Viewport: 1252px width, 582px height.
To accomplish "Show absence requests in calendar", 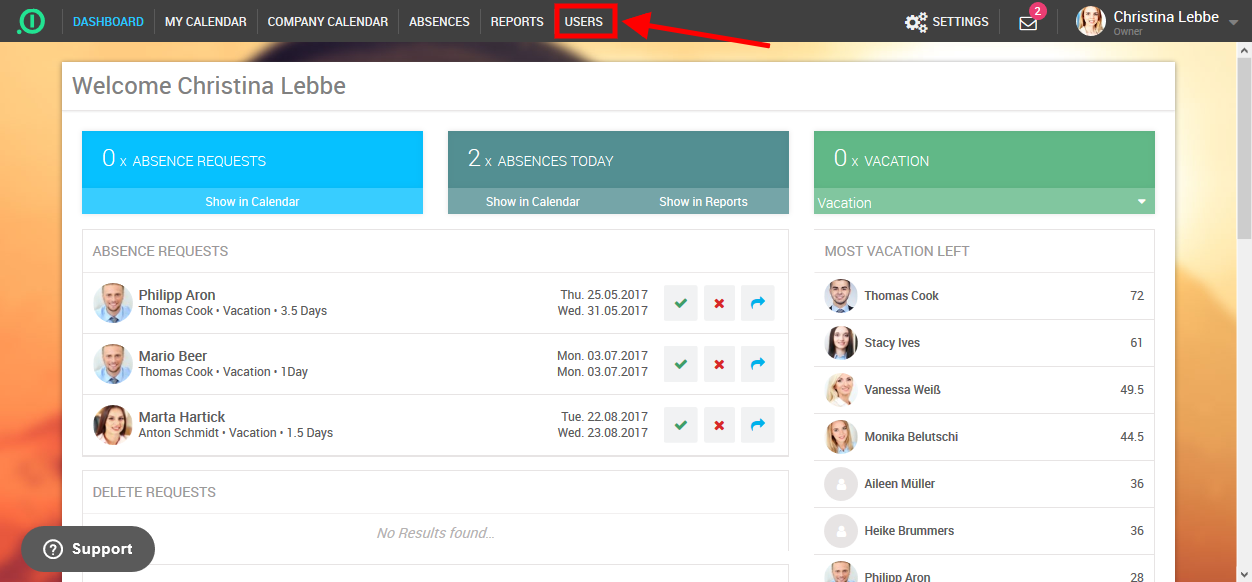I will 252,202.
